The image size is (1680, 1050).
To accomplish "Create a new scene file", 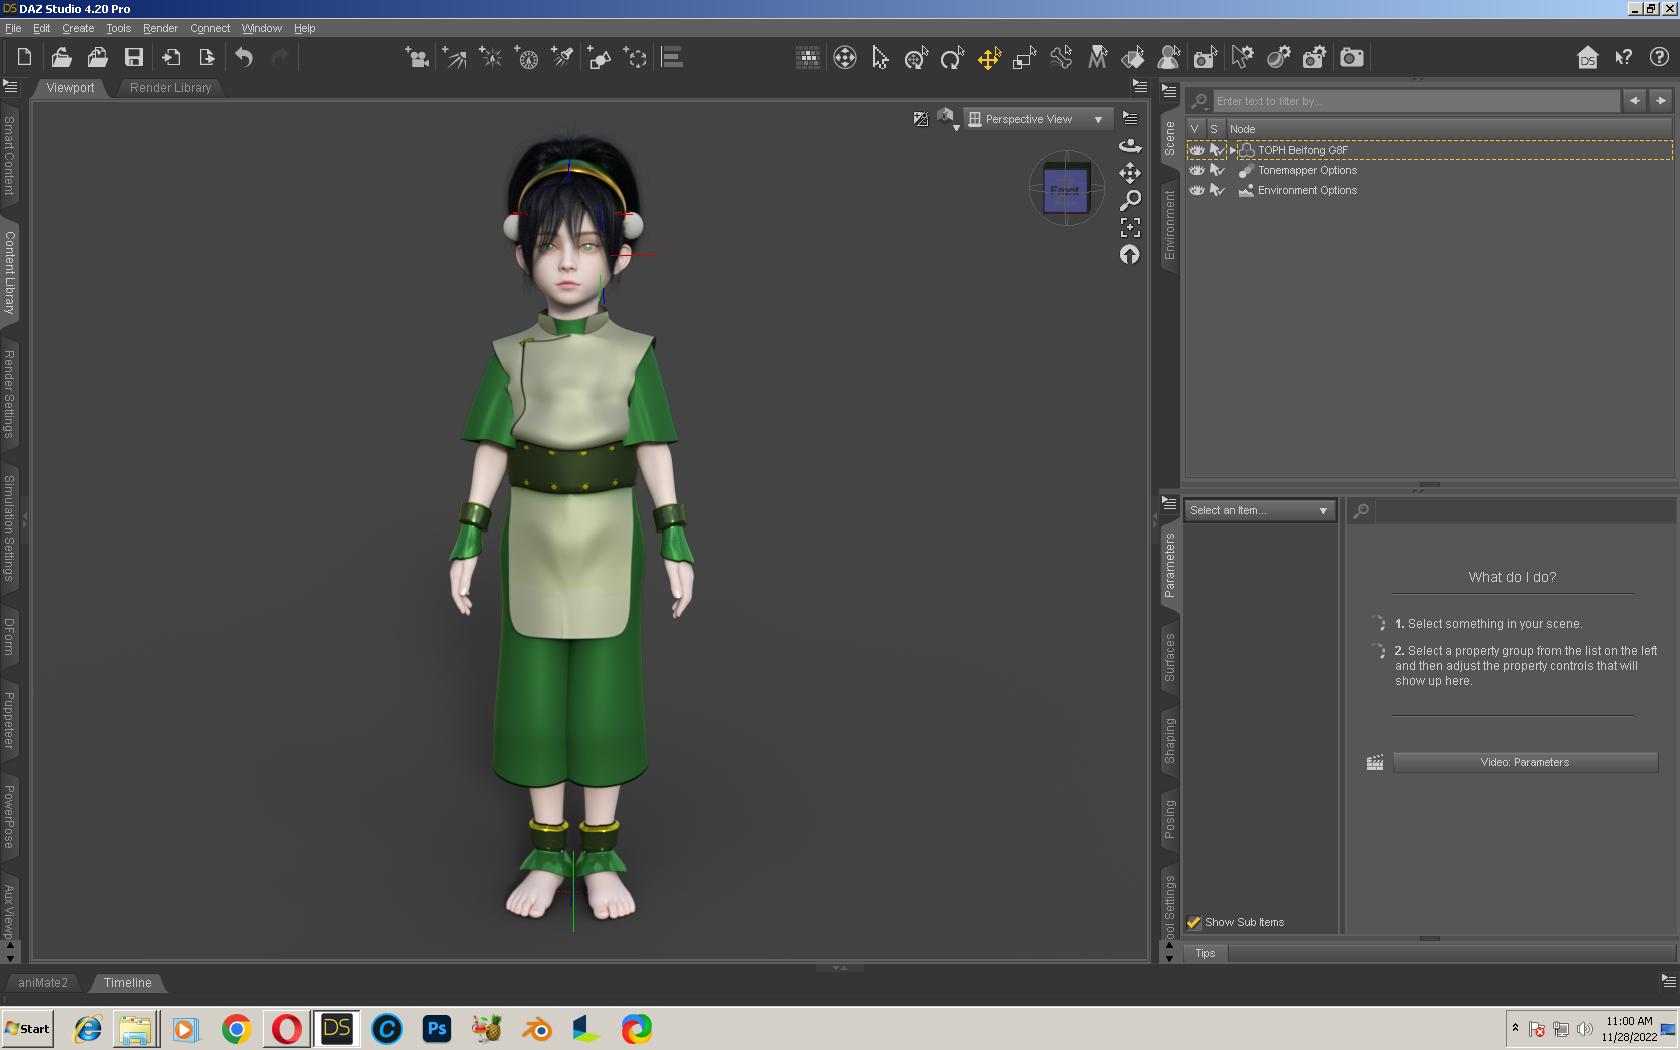I will pyautogui.click(x=24, y=58).
